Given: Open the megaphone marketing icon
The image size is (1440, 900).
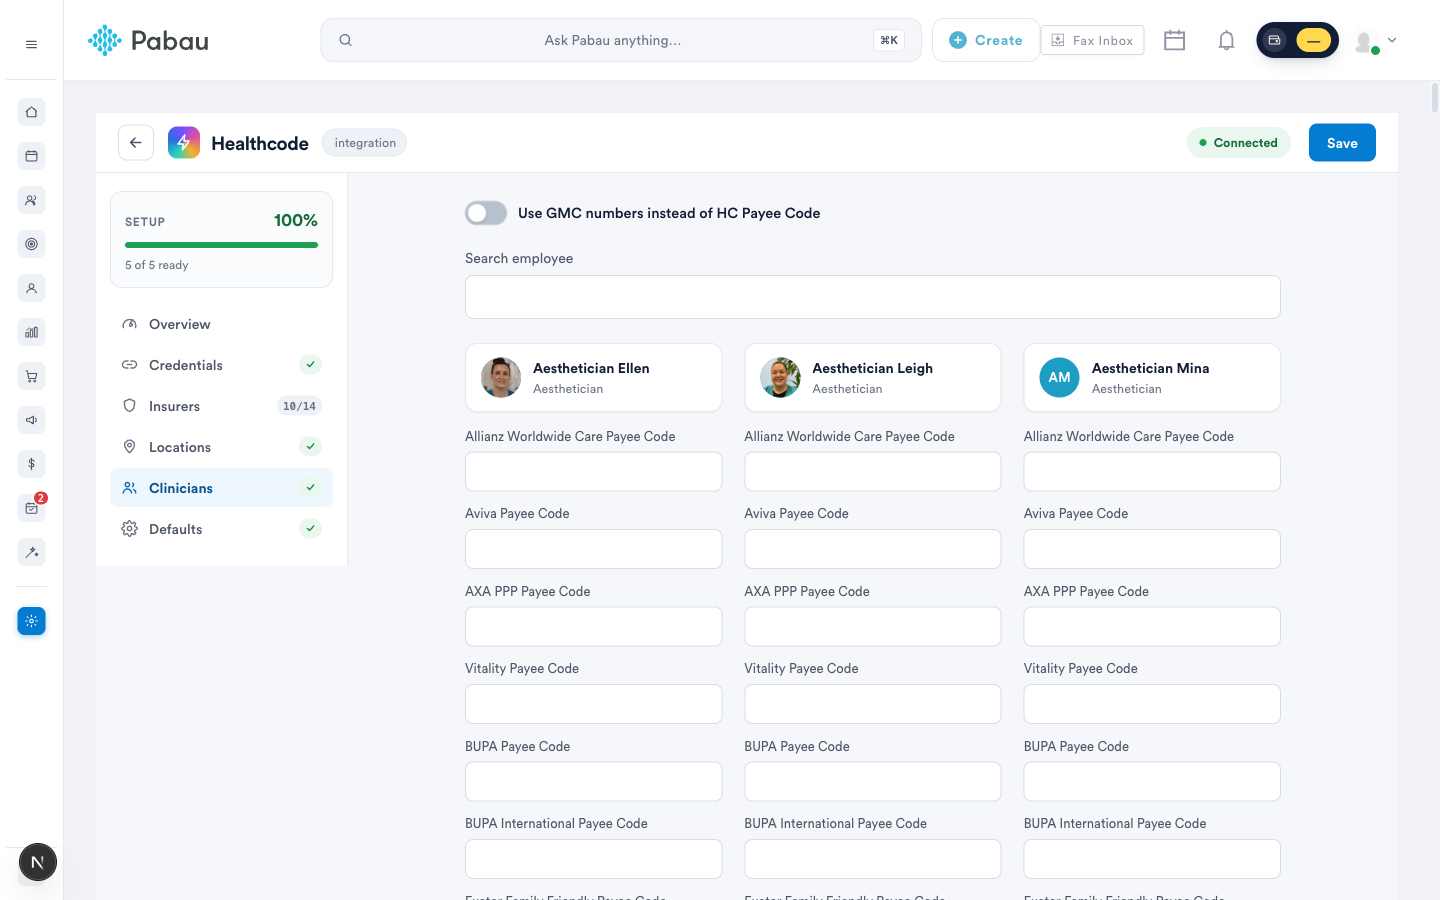Looking at the screenshot, I should click(x=31, y=420).
